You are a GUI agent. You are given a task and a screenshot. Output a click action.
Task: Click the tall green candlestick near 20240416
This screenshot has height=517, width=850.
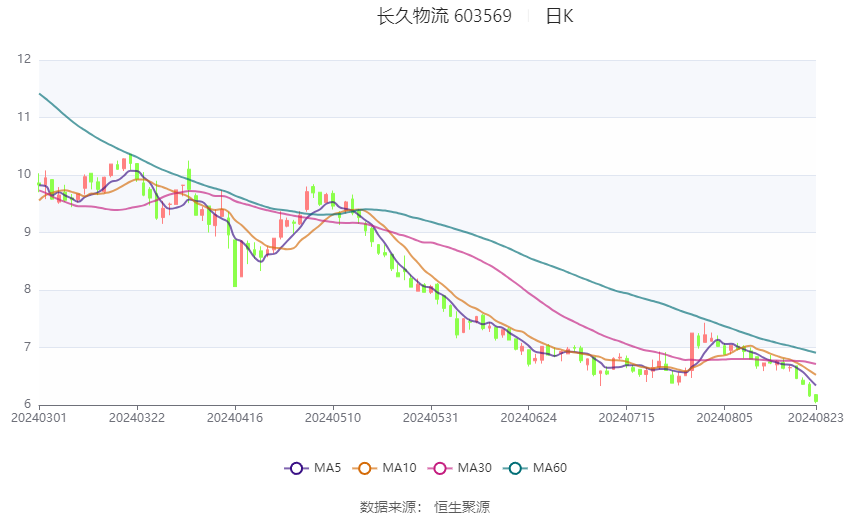click(x=235, y=263)
